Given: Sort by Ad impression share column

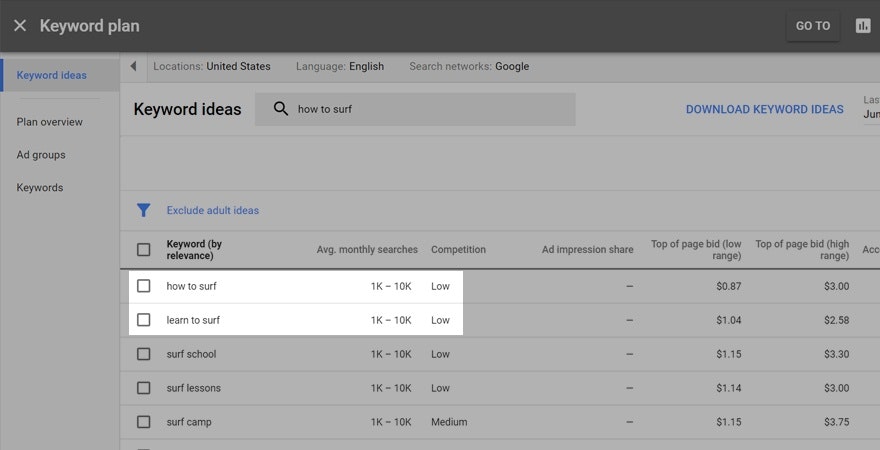Looking at the screenshot, I should pos(588,250).
